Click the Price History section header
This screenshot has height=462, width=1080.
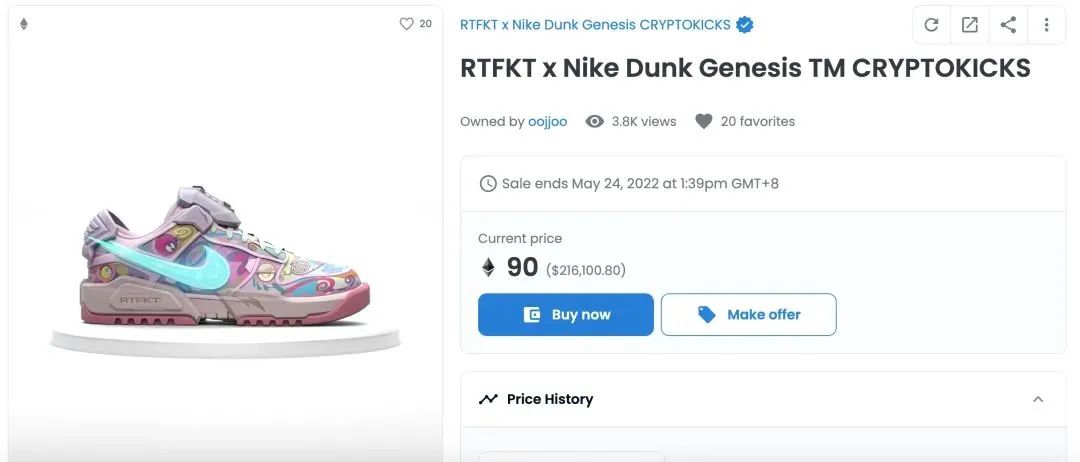(x=762, y=399)
